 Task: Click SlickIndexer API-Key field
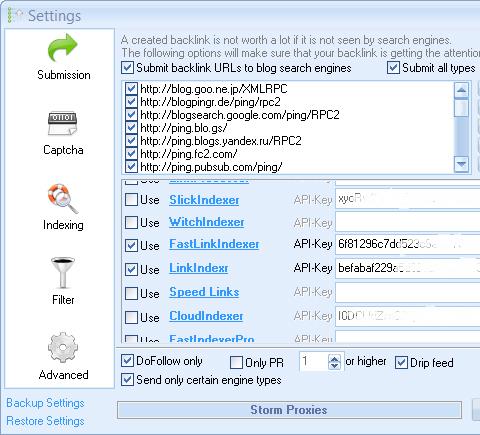407,200
